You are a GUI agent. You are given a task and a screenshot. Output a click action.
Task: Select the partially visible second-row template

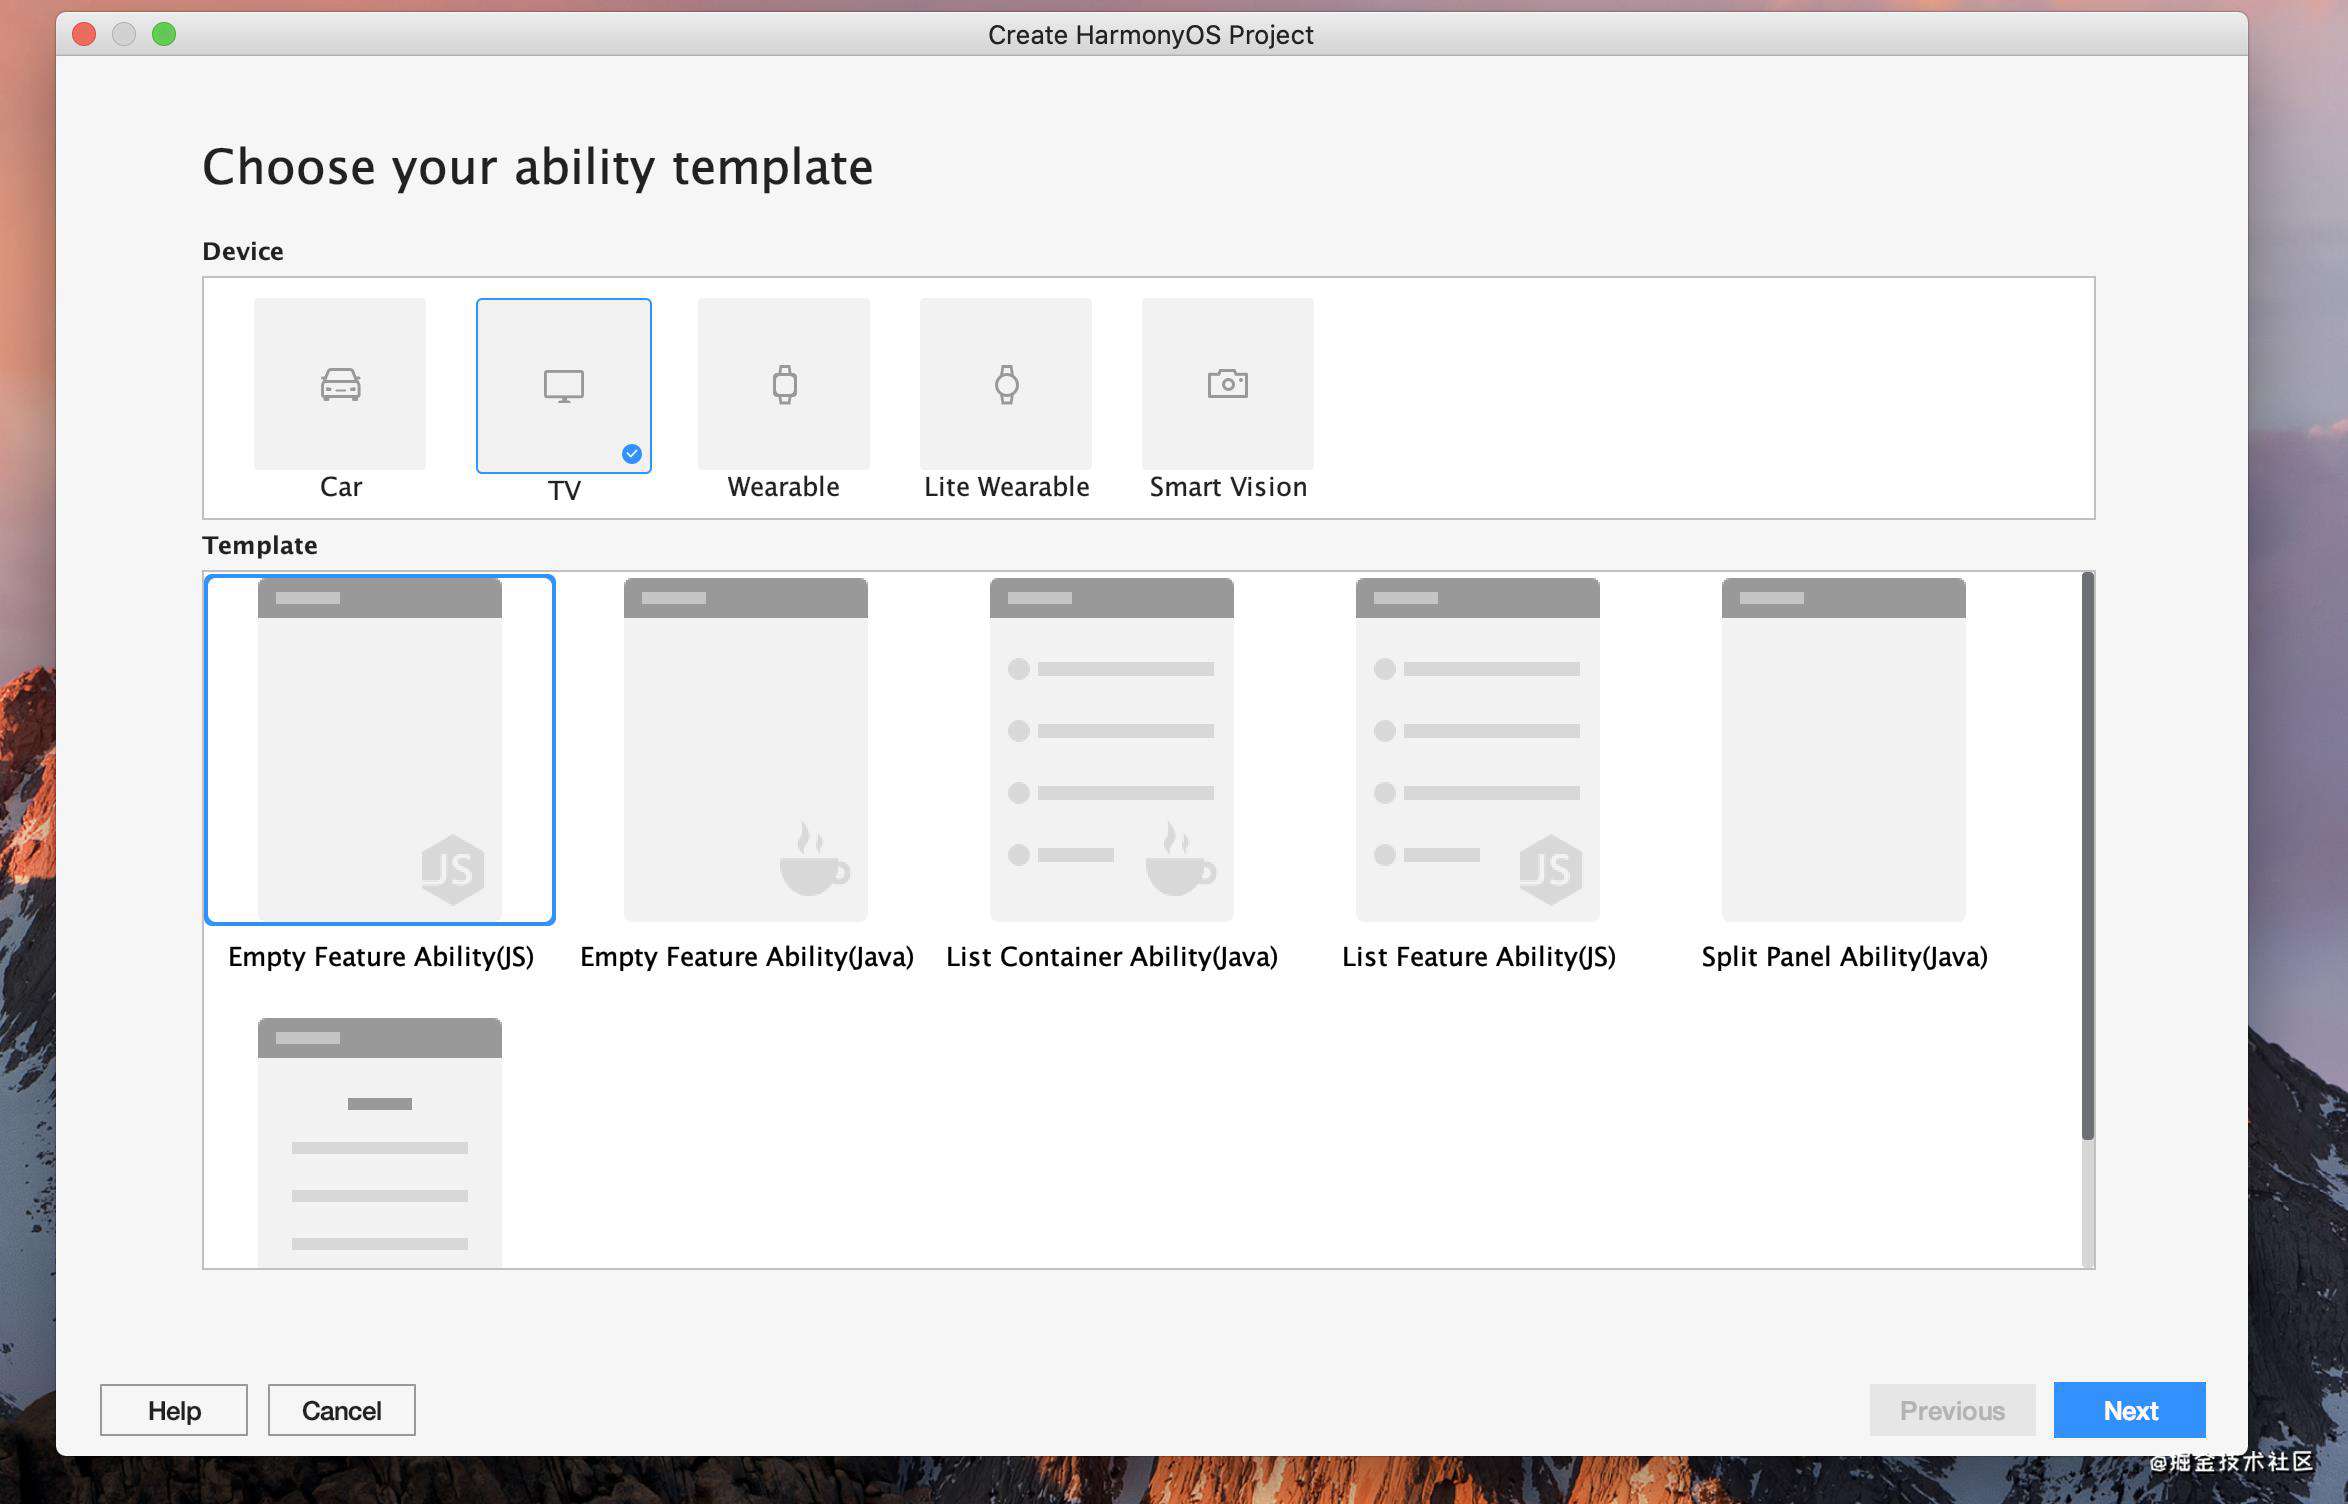coord(380,1142)
